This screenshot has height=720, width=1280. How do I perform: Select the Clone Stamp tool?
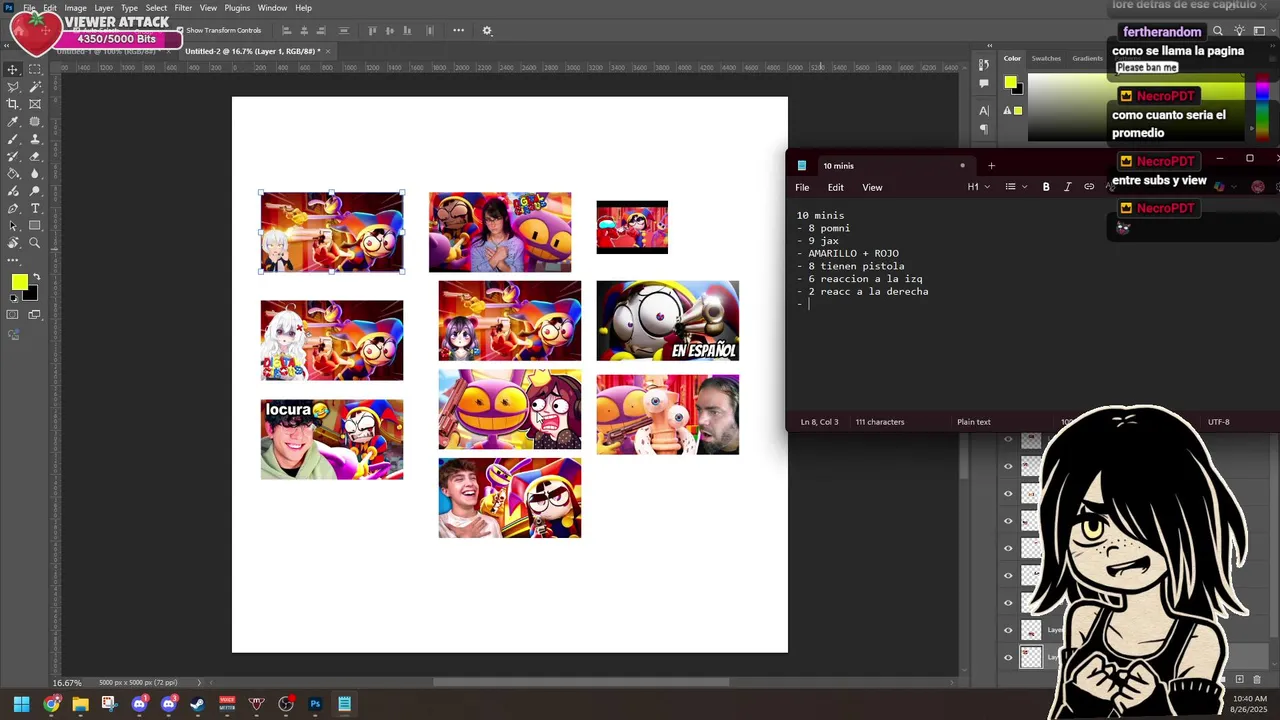[35, 139]
